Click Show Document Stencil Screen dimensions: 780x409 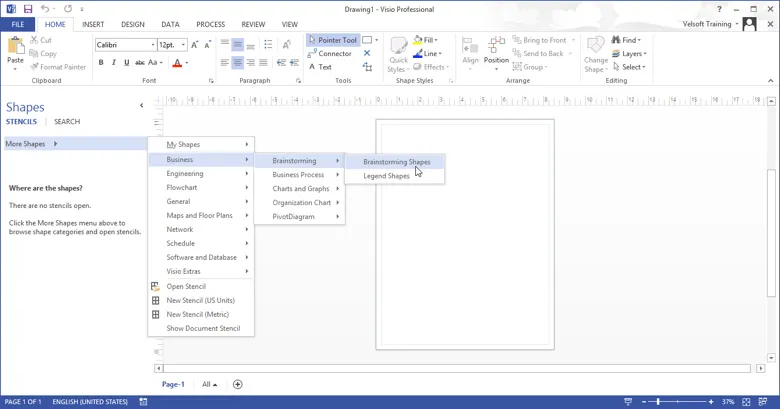pyautogui.click(x=201, y=328)
